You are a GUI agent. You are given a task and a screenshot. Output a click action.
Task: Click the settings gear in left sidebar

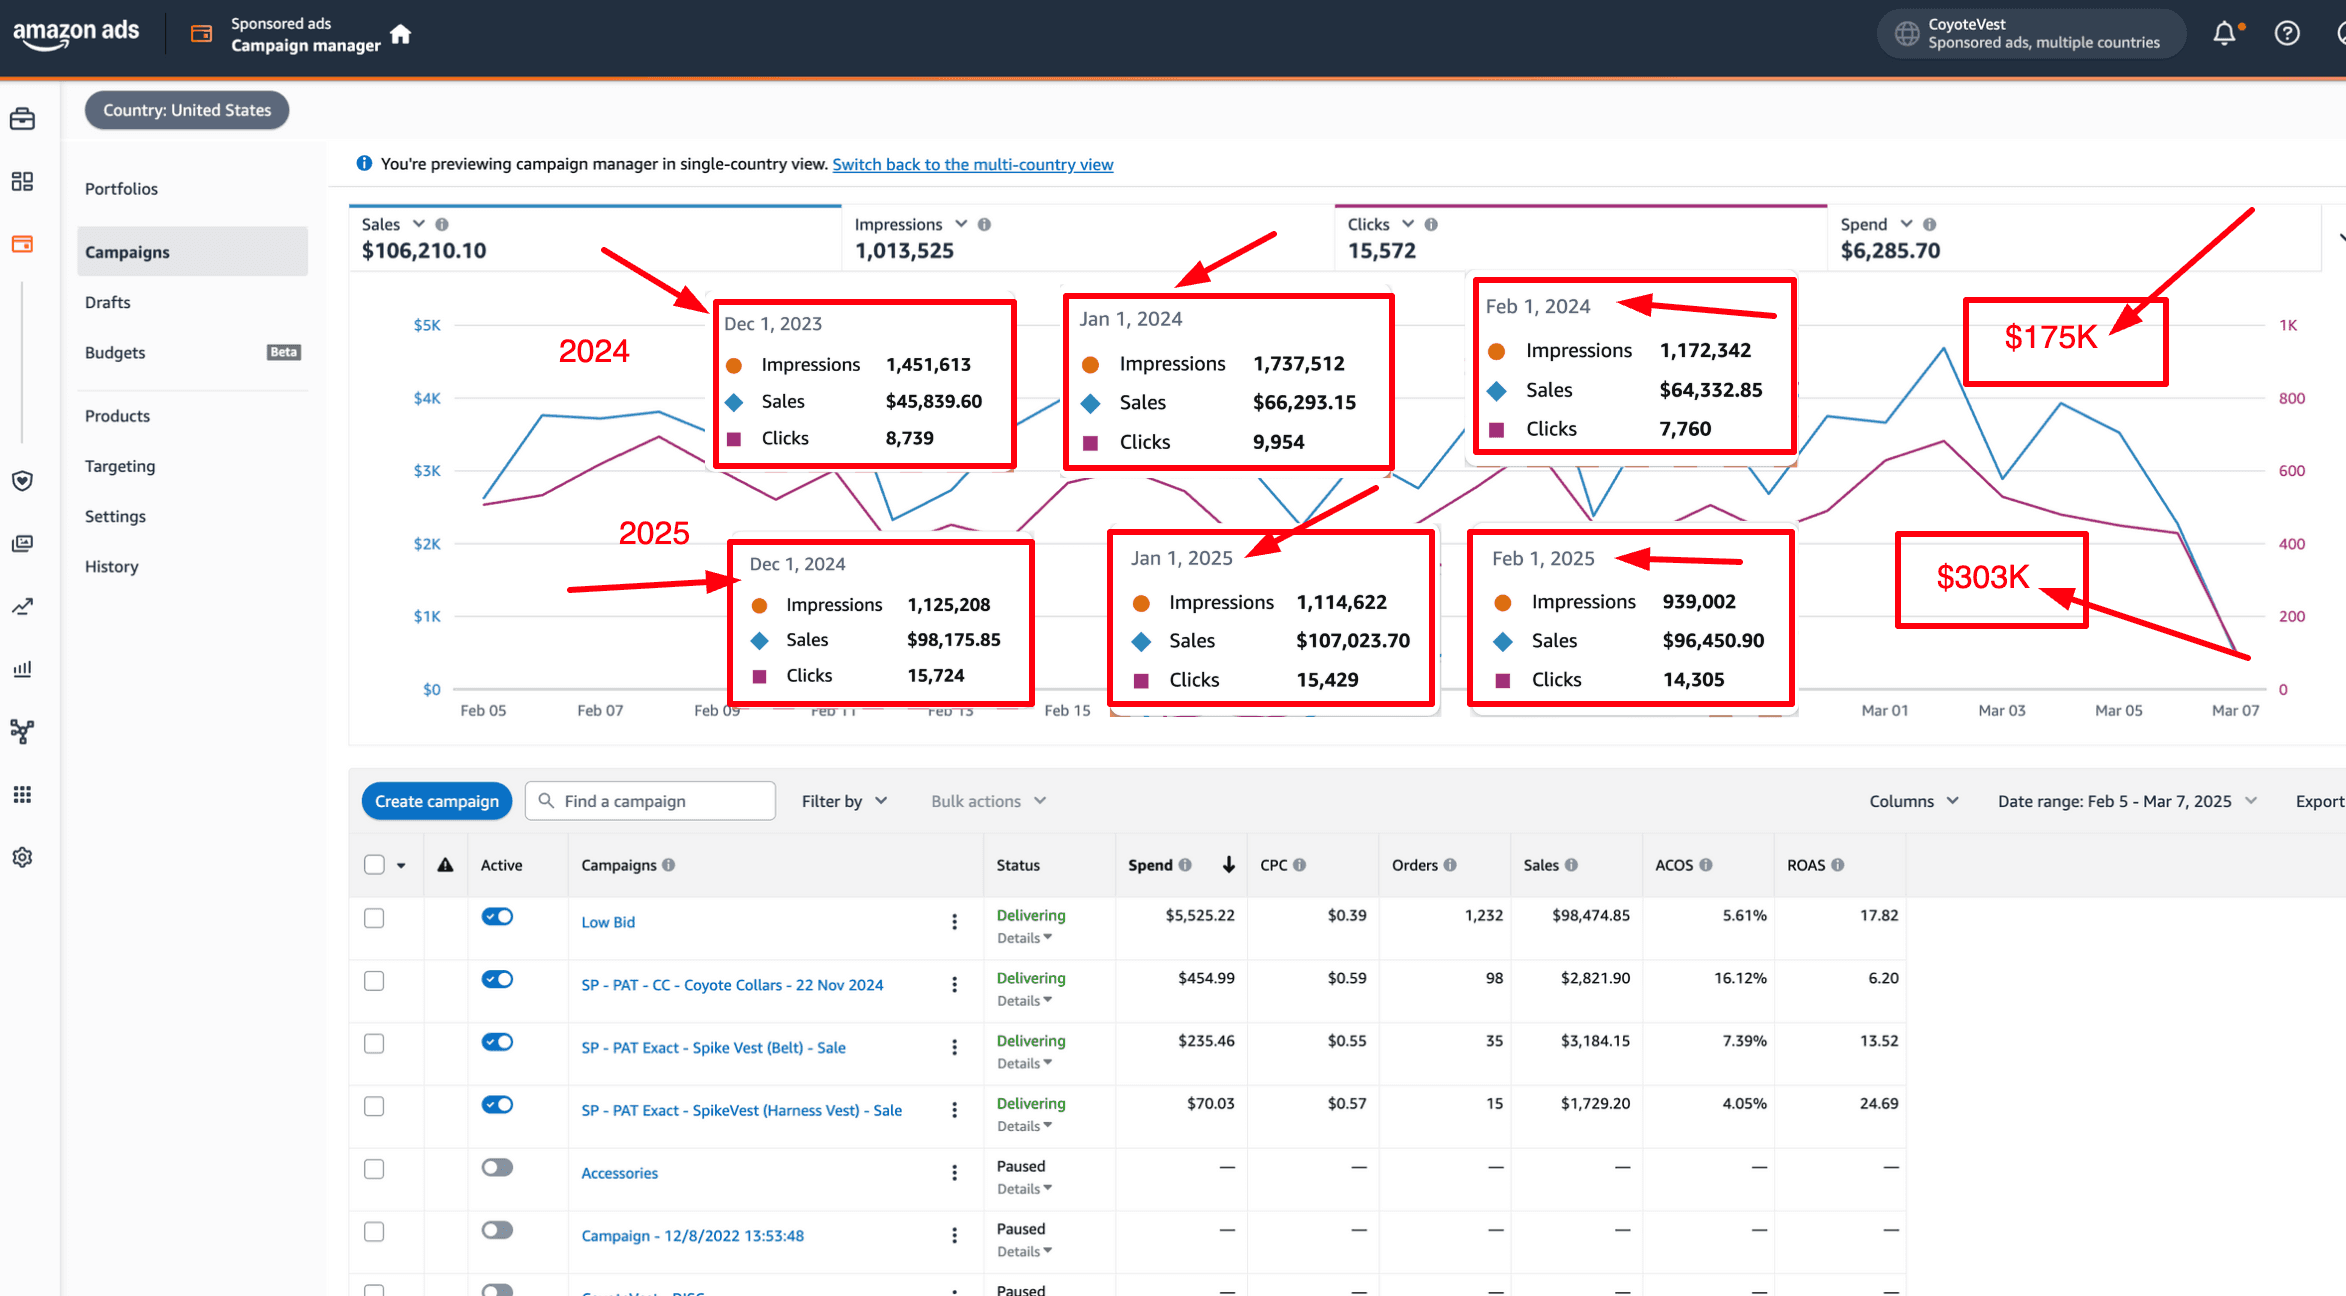[22, 857]
